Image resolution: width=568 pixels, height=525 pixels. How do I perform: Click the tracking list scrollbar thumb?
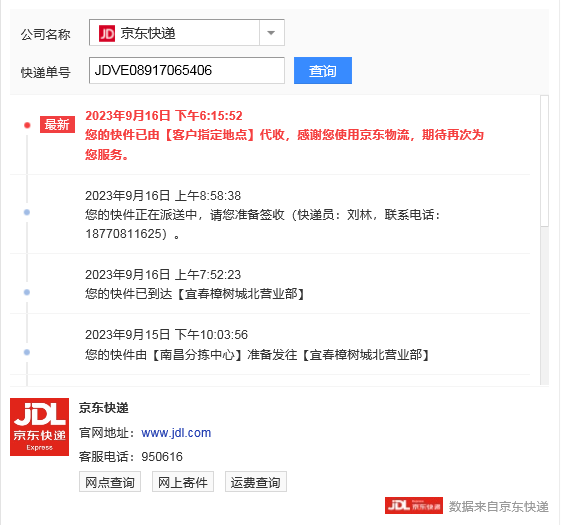[544, 161]
